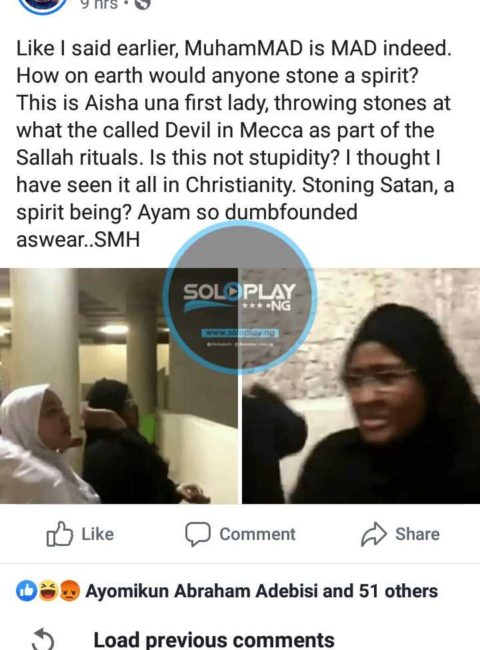Click the blue like reaction emoji
The image size is (480, 650).
pyautogui.click(x=26, y=591)
